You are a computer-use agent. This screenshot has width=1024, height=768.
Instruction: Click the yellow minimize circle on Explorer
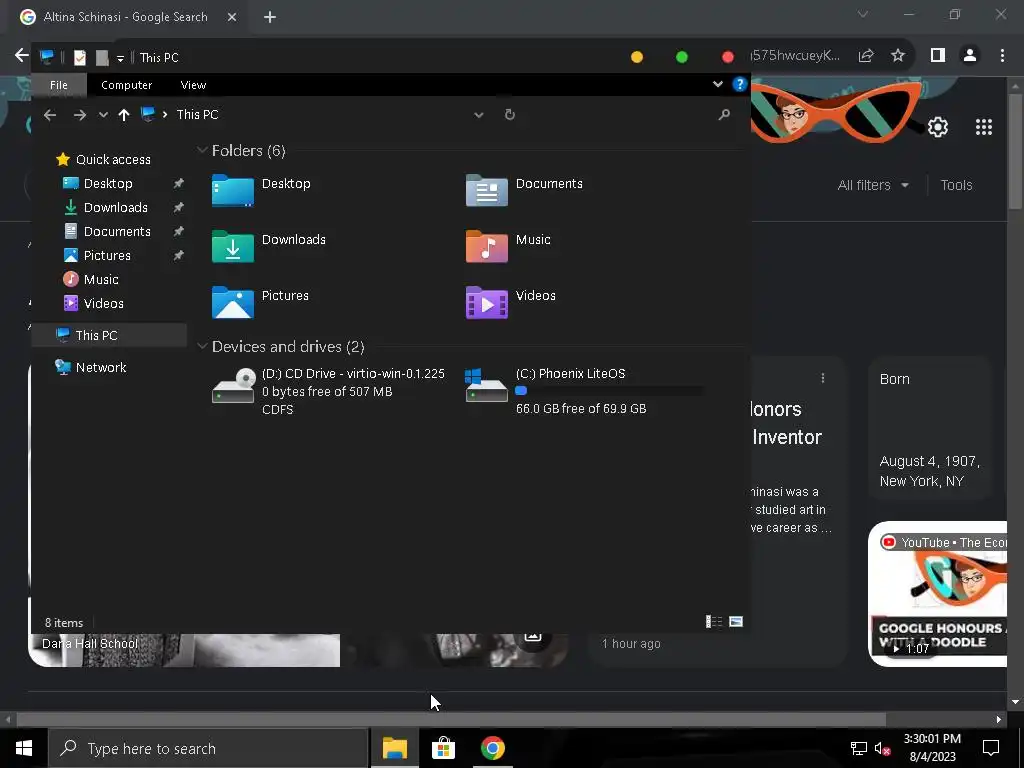tap(637, 57)
